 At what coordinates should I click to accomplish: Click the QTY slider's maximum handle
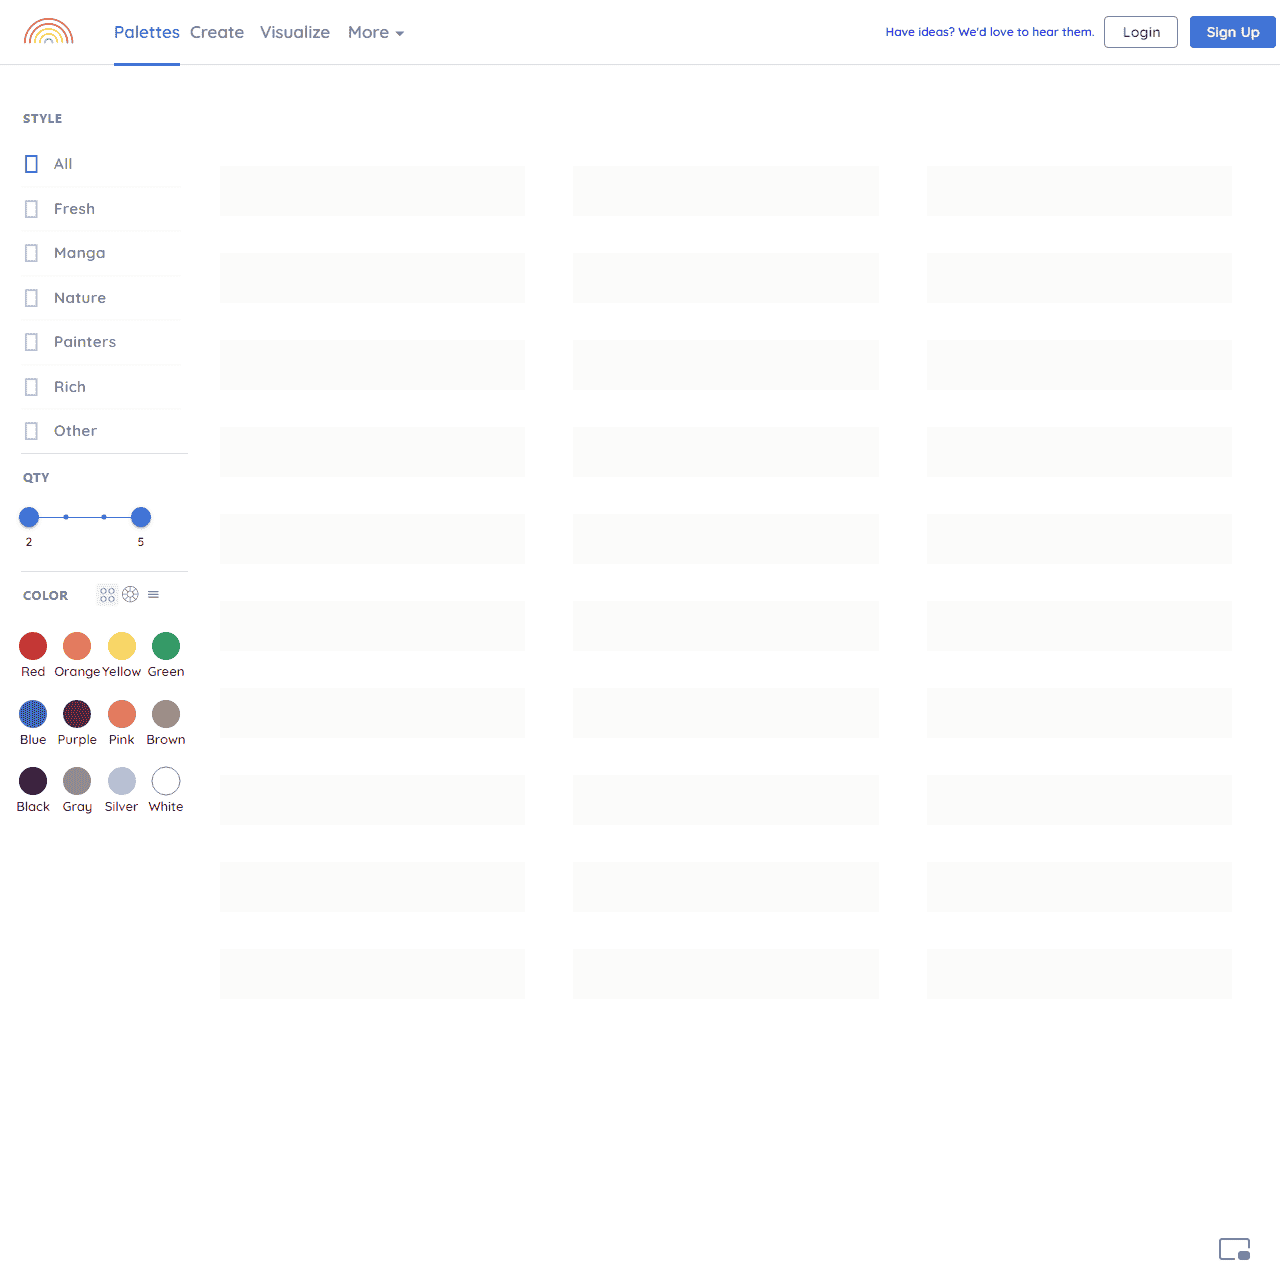(141, 517)
